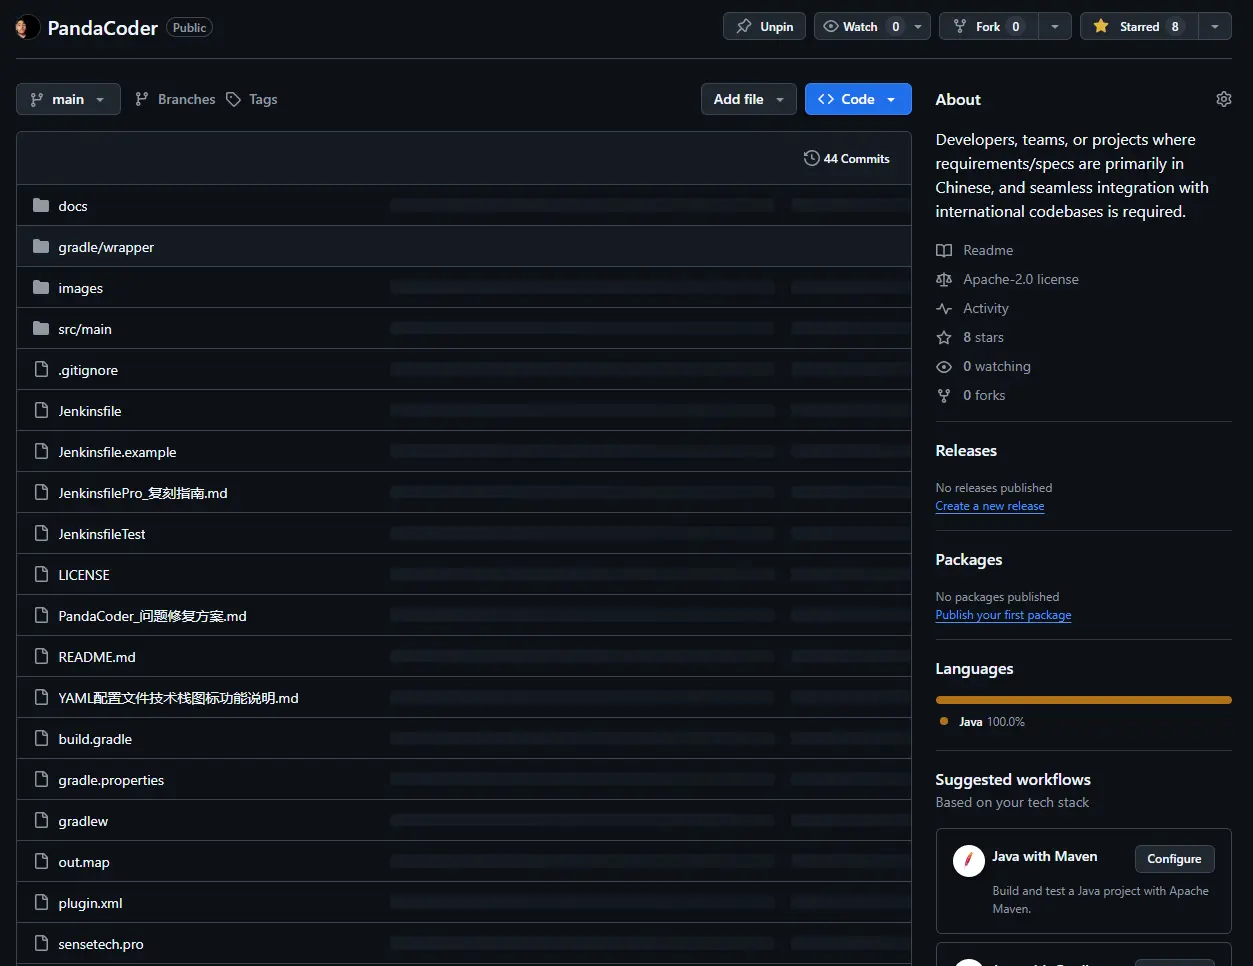Screen dimensions: 1253x966
Task: Click the PandaCoder owner avatar
Action: click(x=28, y=27)
